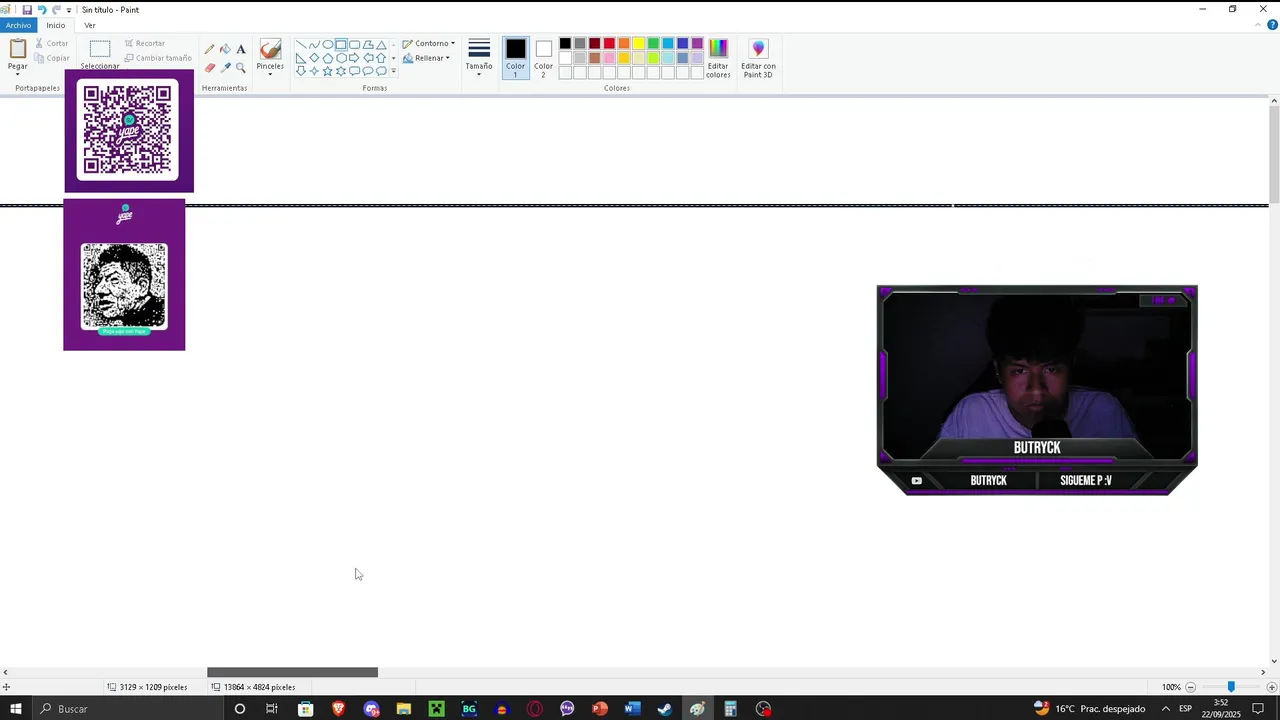The width and height of the screenshot is (1280, 720).
Task: Choose the Cloud callout shape
Action: [x=381, y=71]
